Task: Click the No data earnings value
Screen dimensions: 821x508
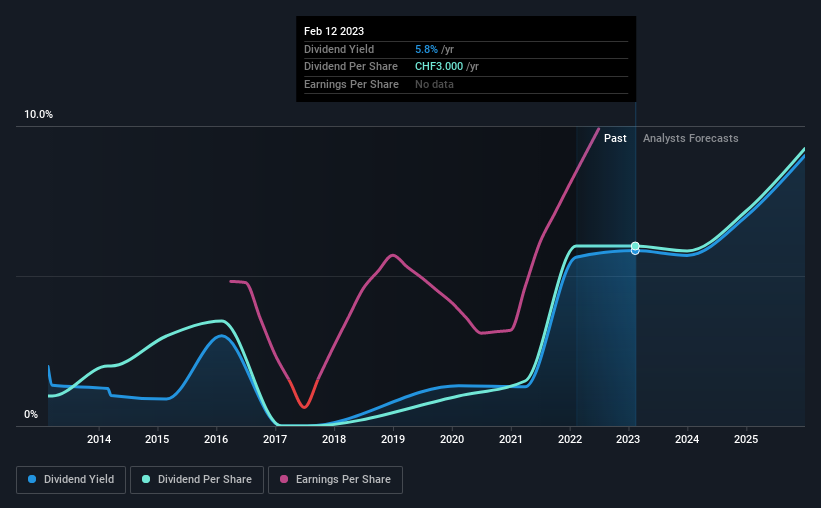Action: point(434,84)
